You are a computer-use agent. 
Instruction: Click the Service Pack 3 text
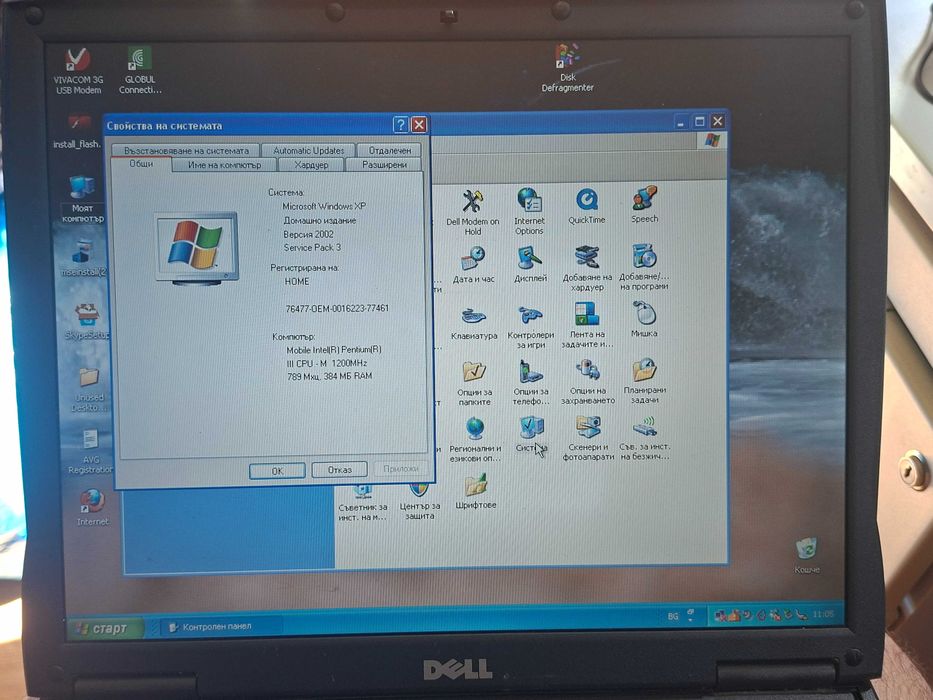312,248
